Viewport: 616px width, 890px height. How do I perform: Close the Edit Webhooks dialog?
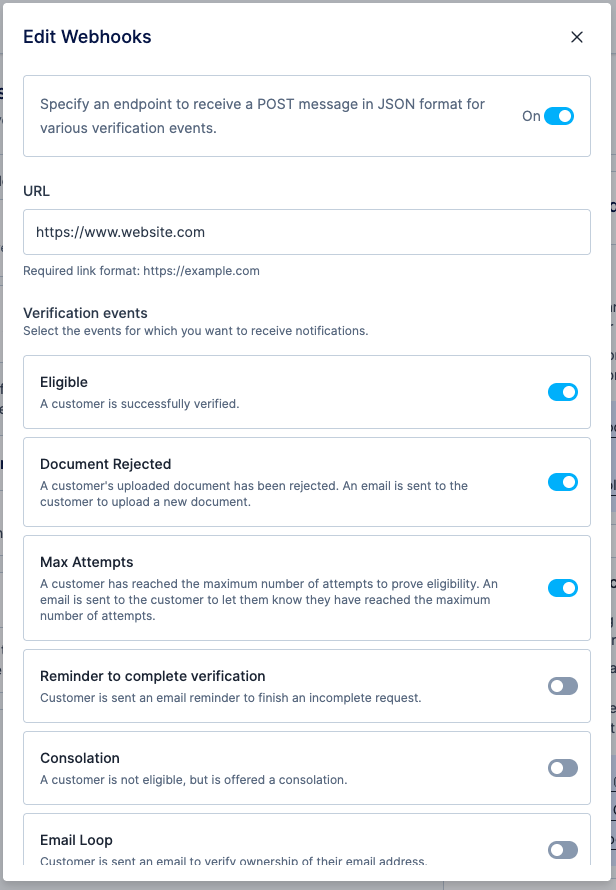click(x=577, y=37)
